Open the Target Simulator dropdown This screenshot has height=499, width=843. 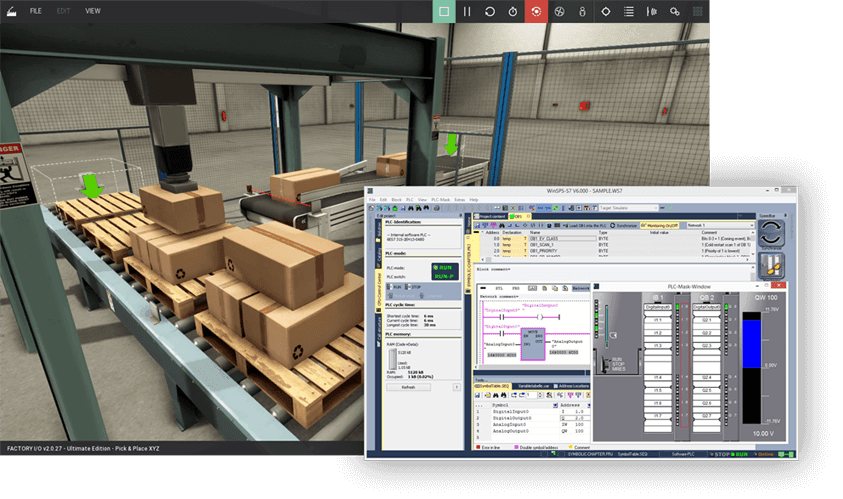[x=628, y=208]
